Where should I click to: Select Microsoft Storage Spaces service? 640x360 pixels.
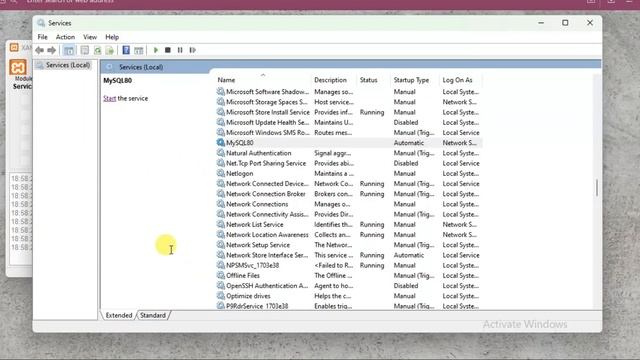349,102
